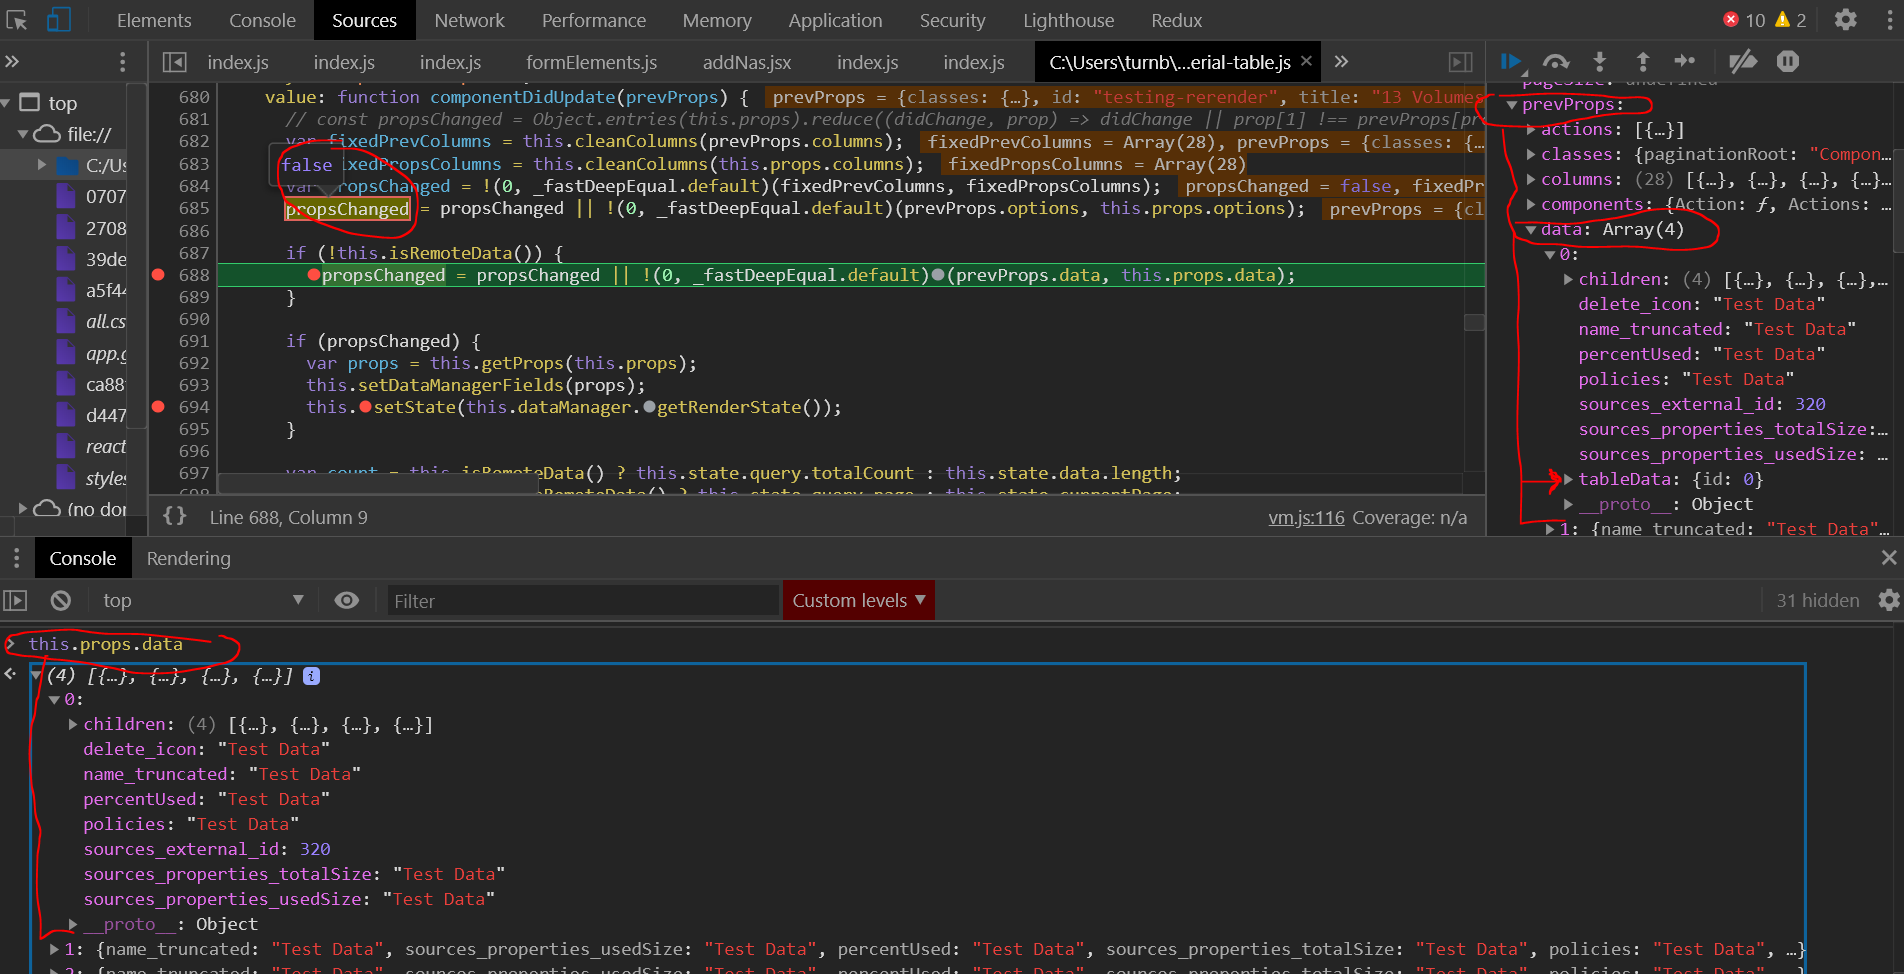Image resolution: width=1904 pixels, height=974 pixels.
Task: Step out of current function
Action: pos(1645,61)
